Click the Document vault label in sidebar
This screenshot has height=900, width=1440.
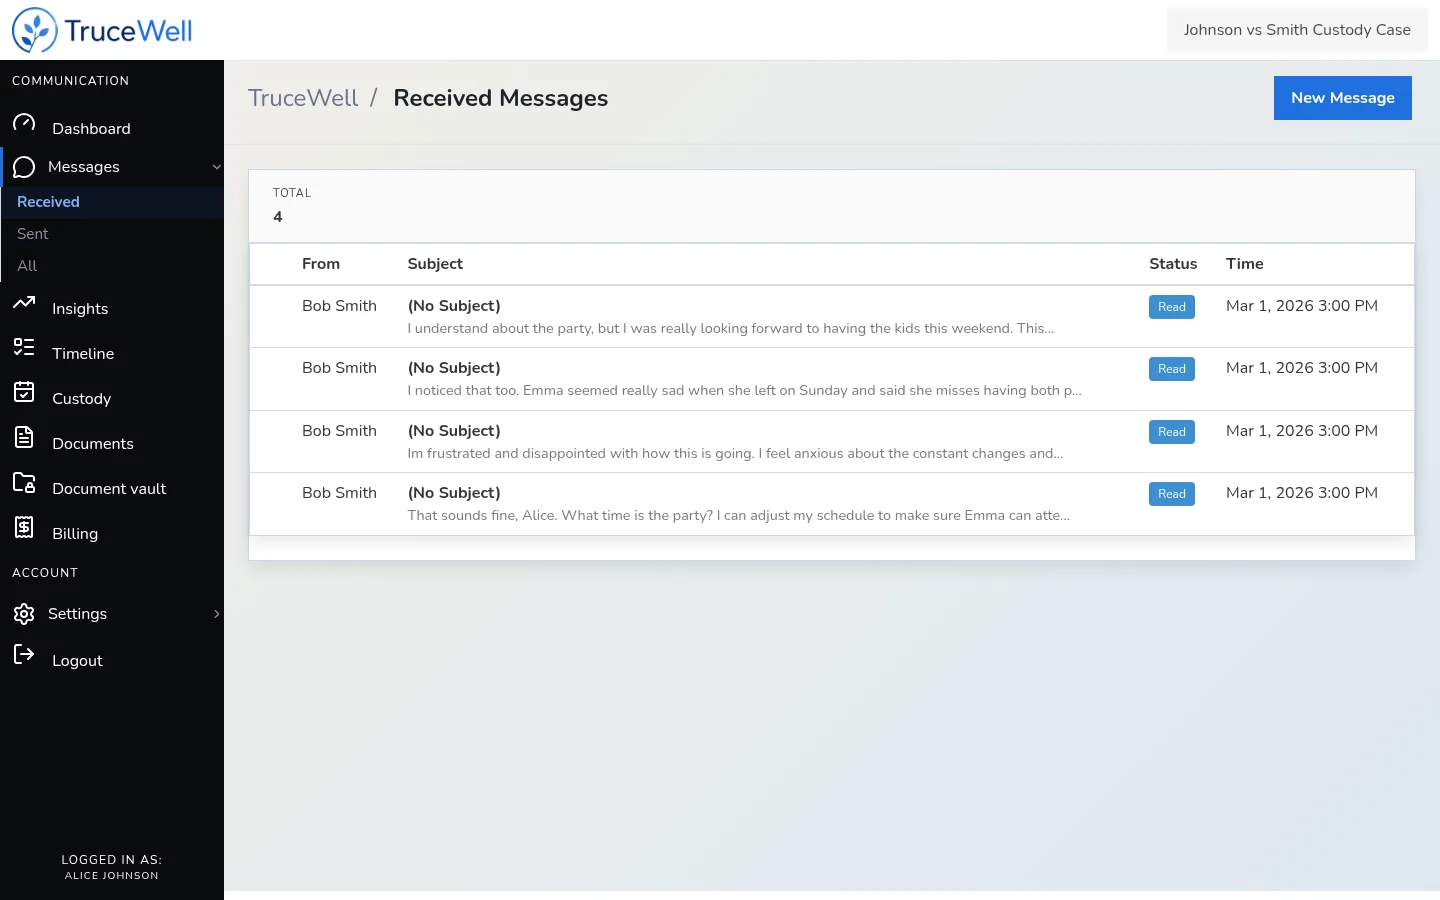109,489
